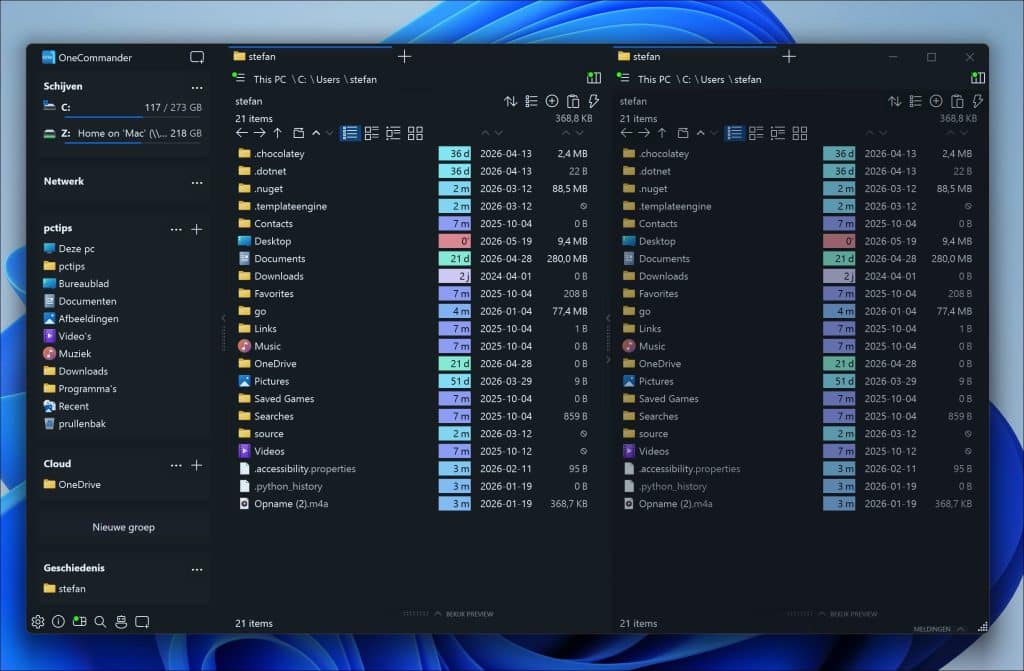
Task: Click right pane new item plus-circle icon
Action: [936, 101]
